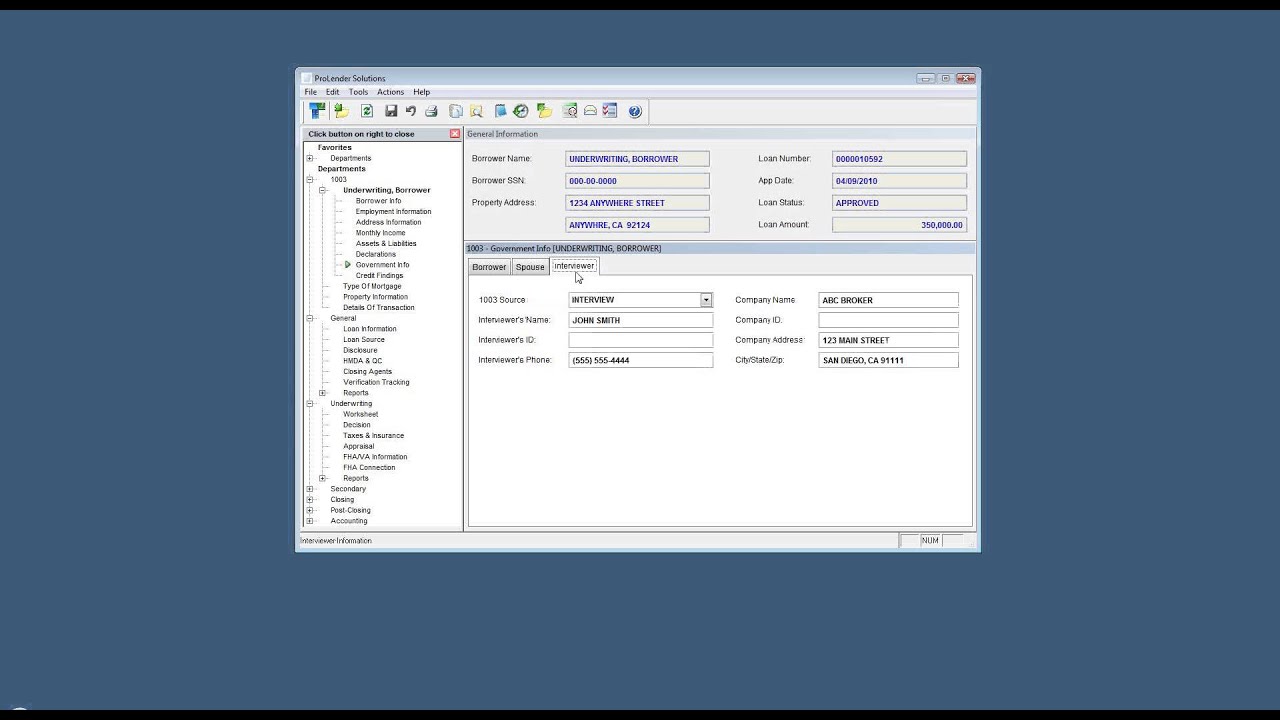
Task: Collapse the Underwriting, Borrower node
Action: 323,190
